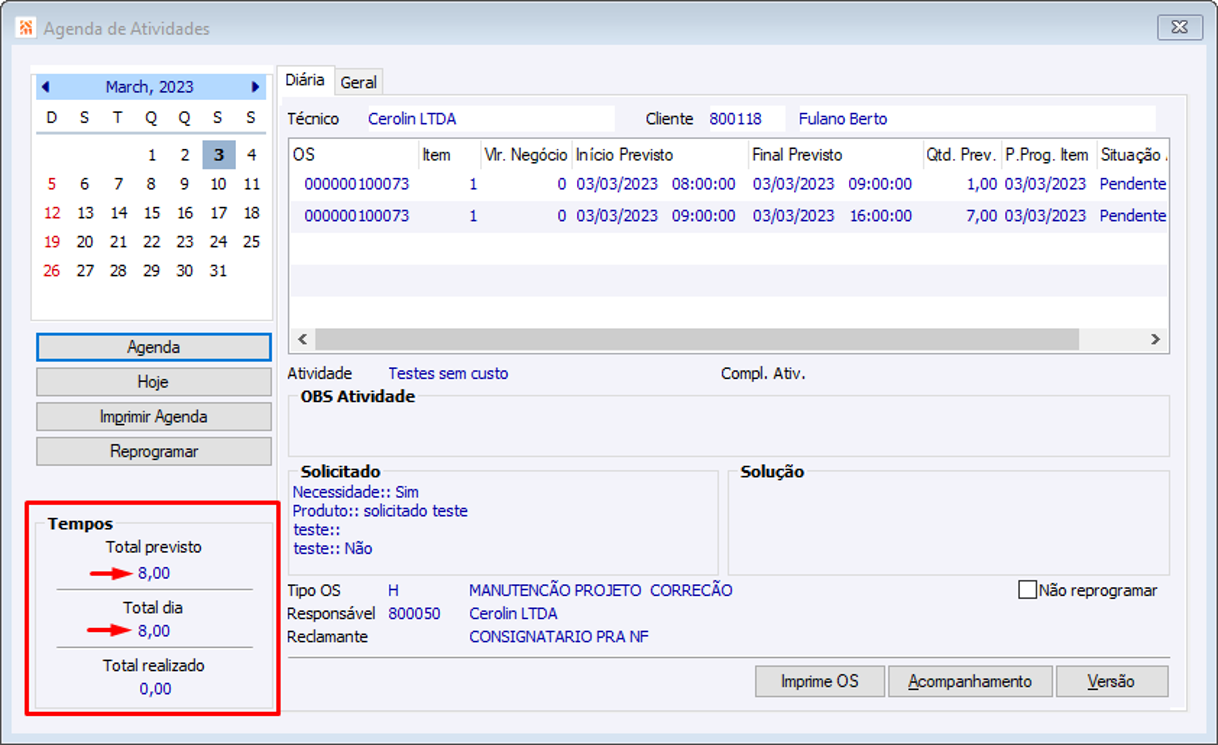Go to next month in calendar

tap(256, 87)
